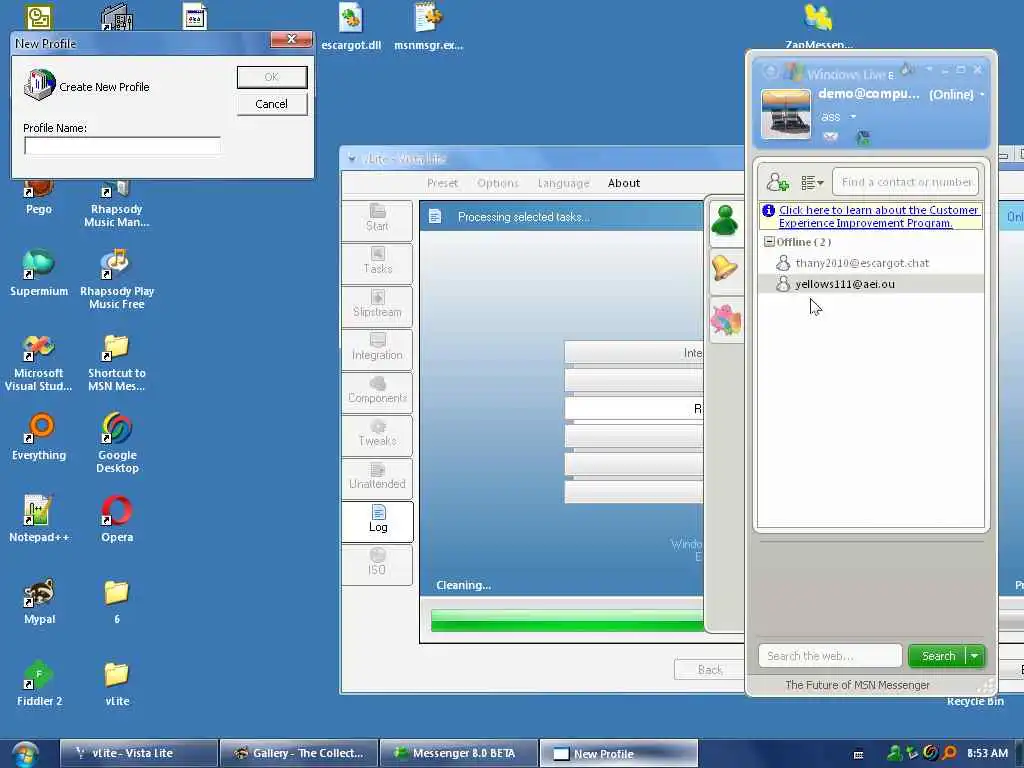1024x768 pixels.
Task: Select the Unattended page in vLite sidebar
Action: tap(377, 477)
